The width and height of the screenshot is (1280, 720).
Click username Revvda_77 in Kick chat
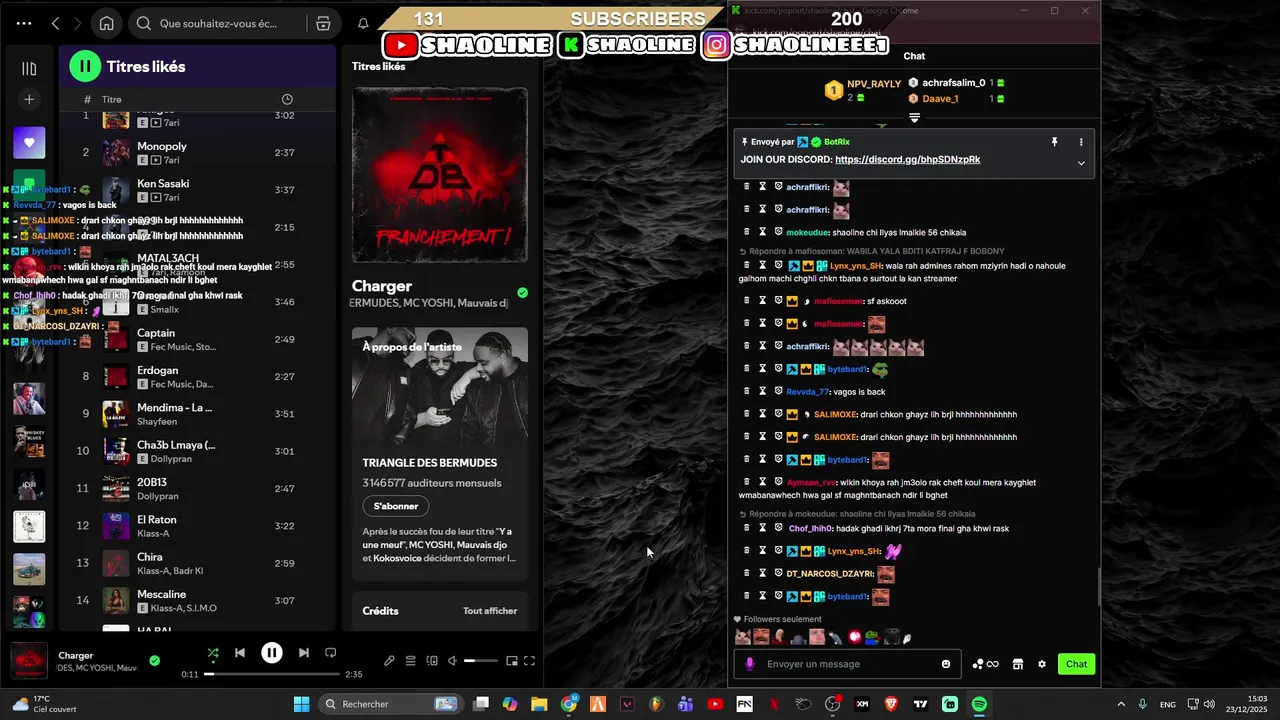point(807,392)
